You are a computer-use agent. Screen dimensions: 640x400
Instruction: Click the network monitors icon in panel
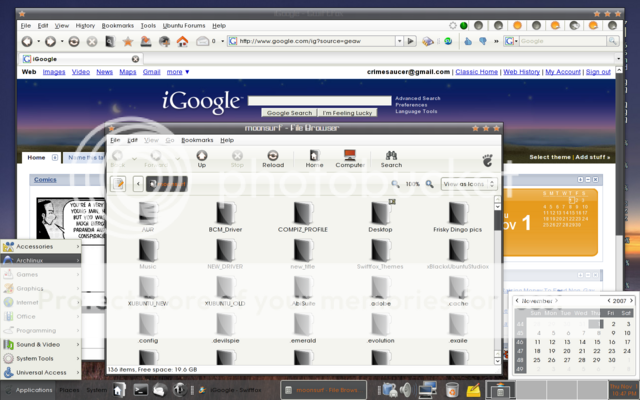[x=427, y=389]
